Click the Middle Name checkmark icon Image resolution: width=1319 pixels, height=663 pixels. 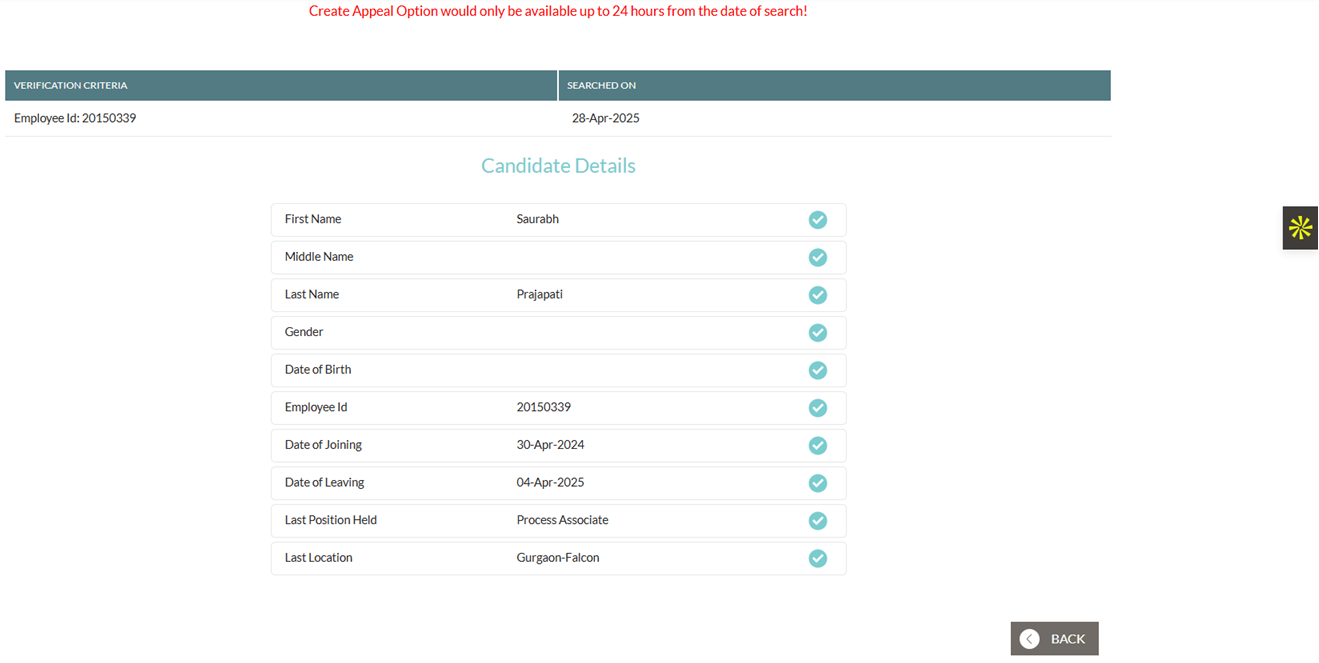click(817, 258)
